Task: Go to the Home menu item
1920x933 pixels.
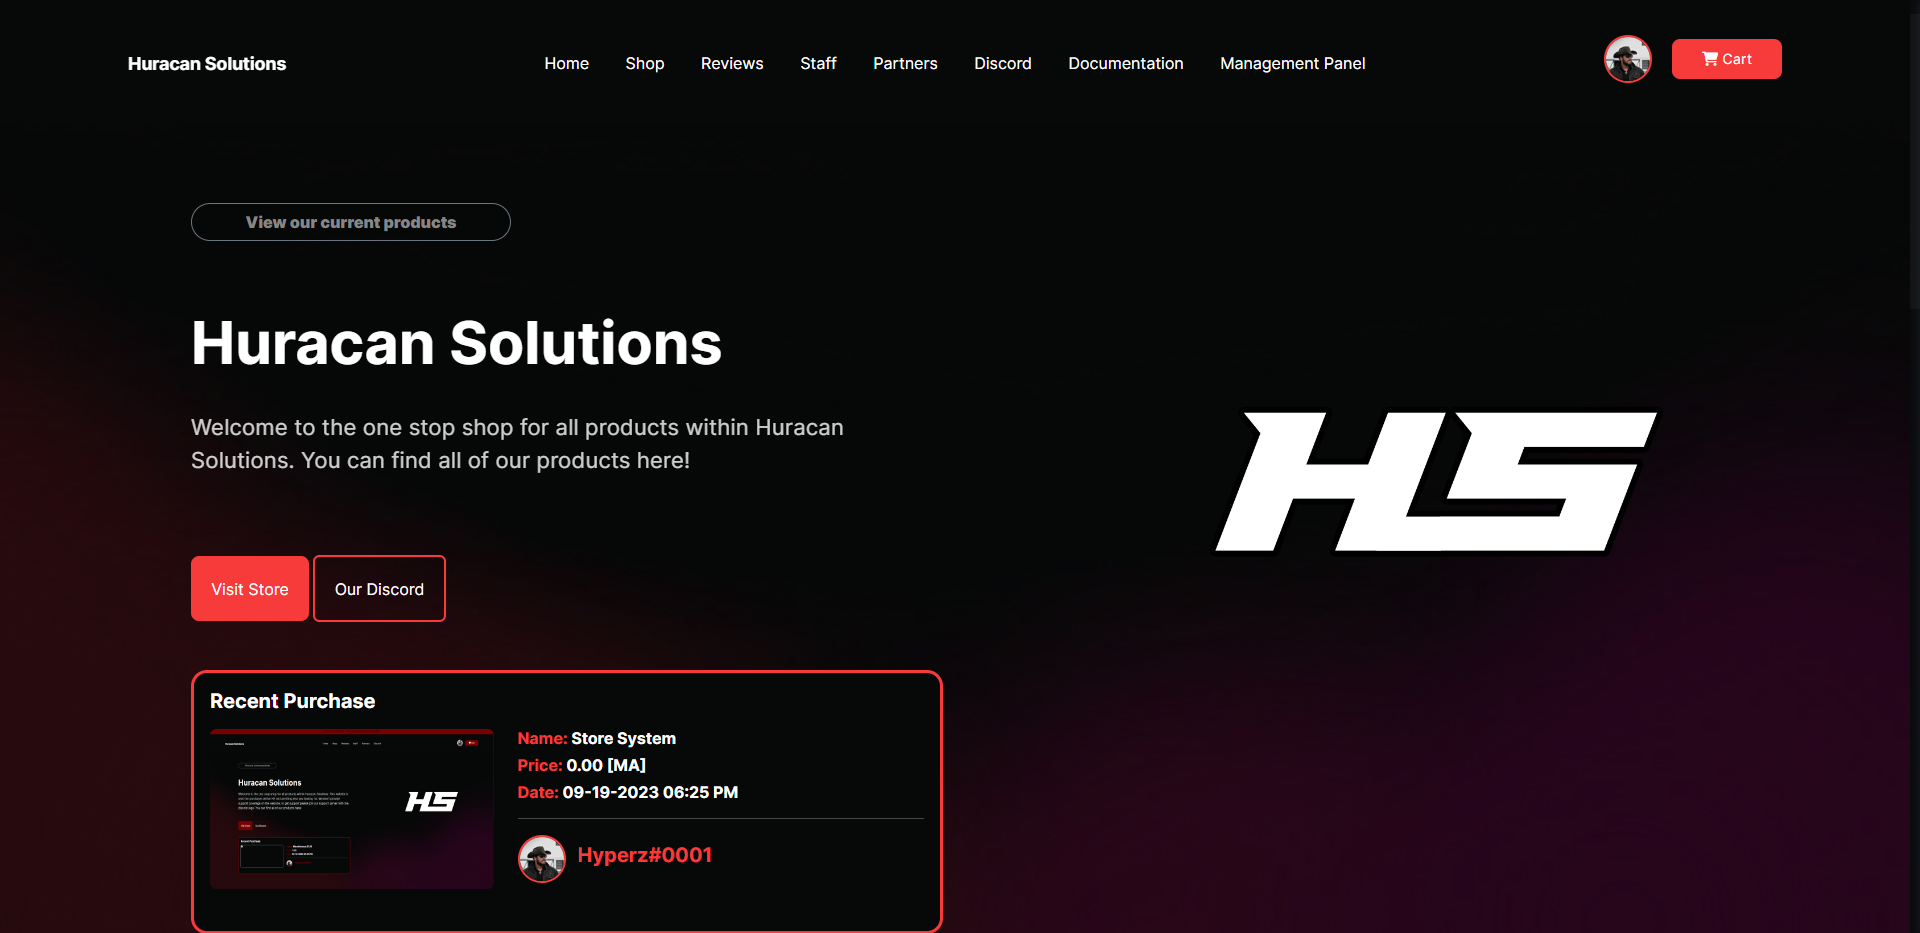Action: pyautogui.click(x=567, y=63)
